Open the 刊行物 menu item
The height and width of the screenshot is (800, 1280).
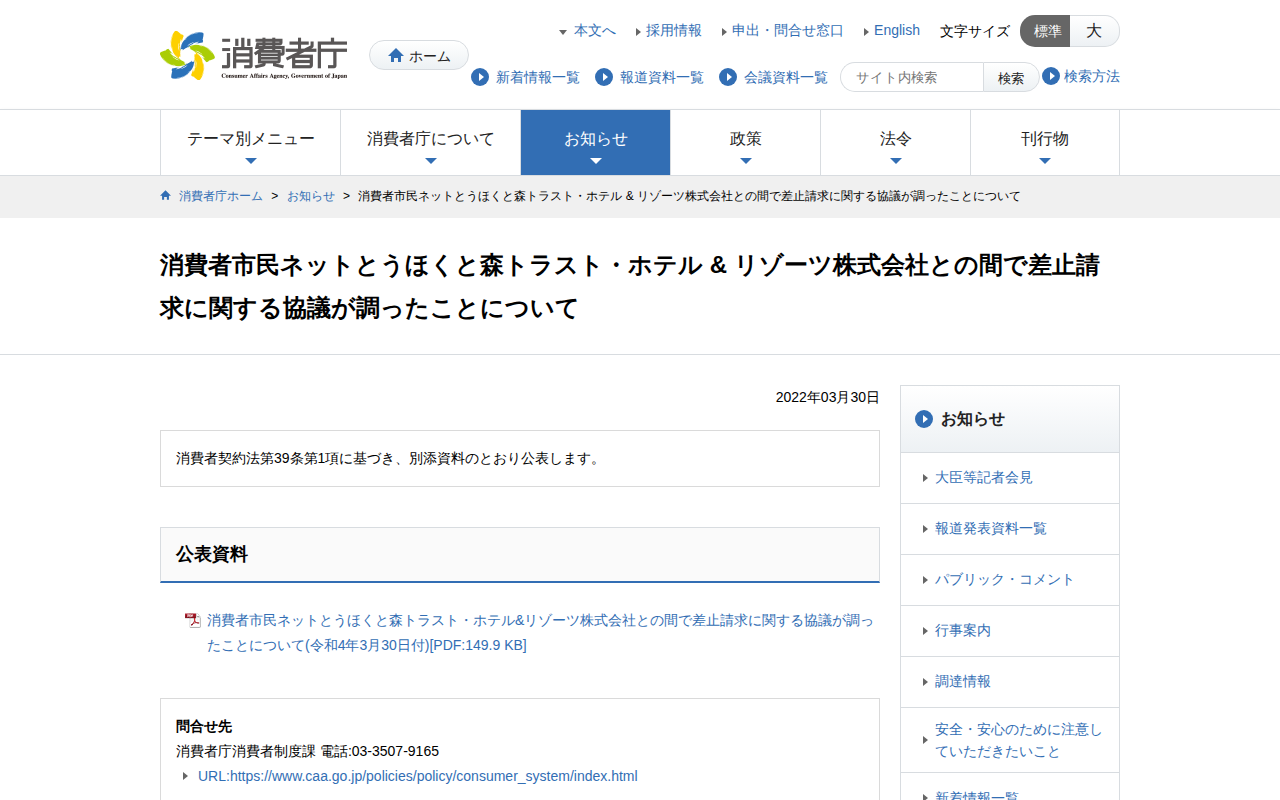coord(1045,142)
